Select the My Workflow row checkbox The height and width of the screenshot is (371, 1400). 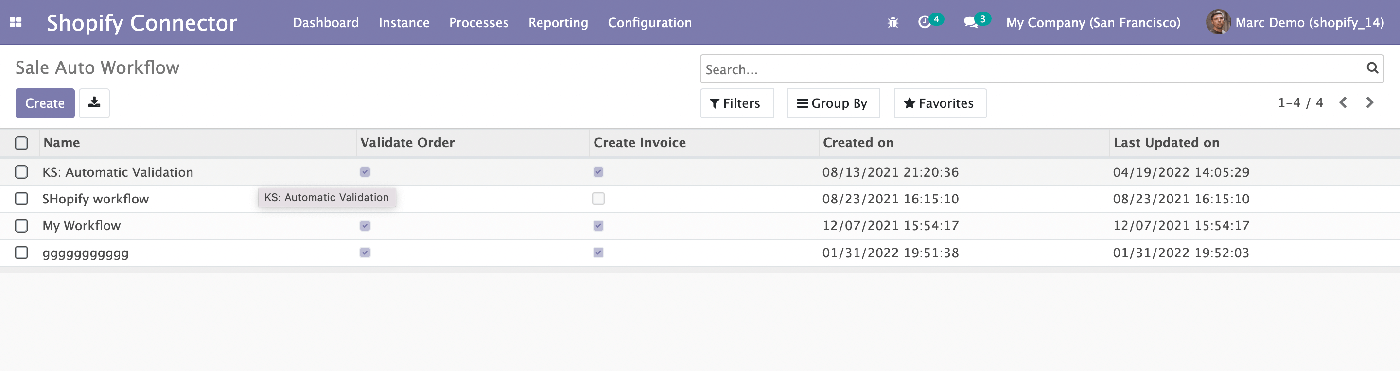click(x=21, y=226)
